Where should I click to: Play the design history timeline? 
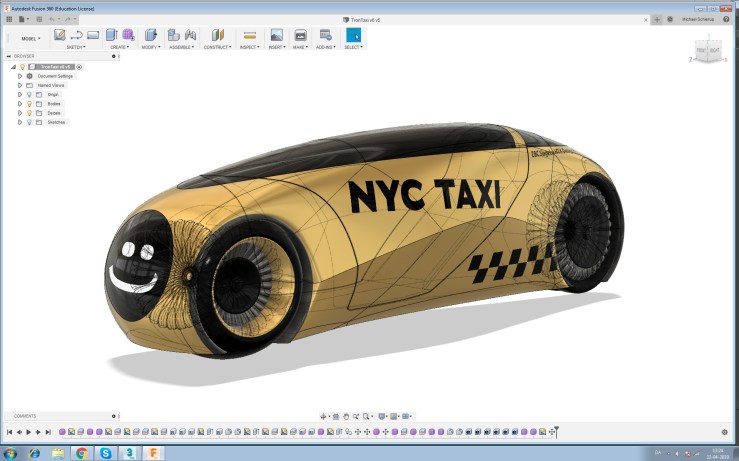point(29,432)
